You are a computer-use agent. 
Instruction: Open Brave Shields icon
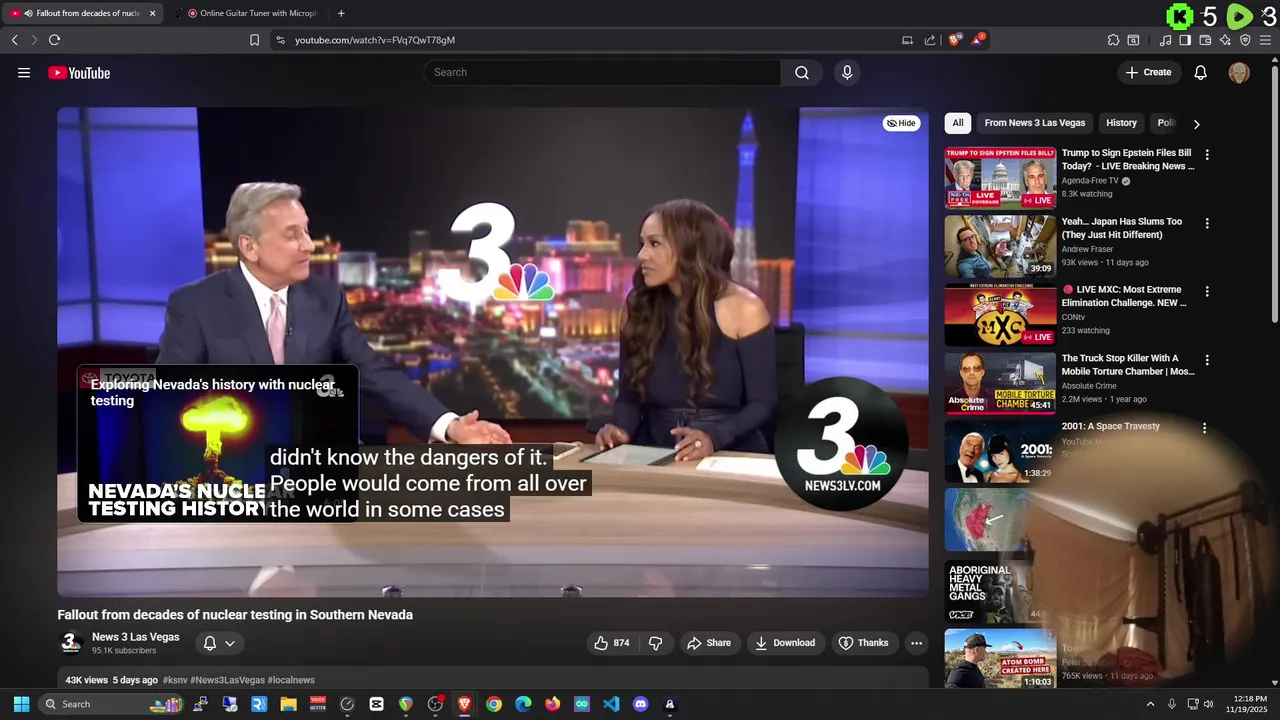pos(955,40)
